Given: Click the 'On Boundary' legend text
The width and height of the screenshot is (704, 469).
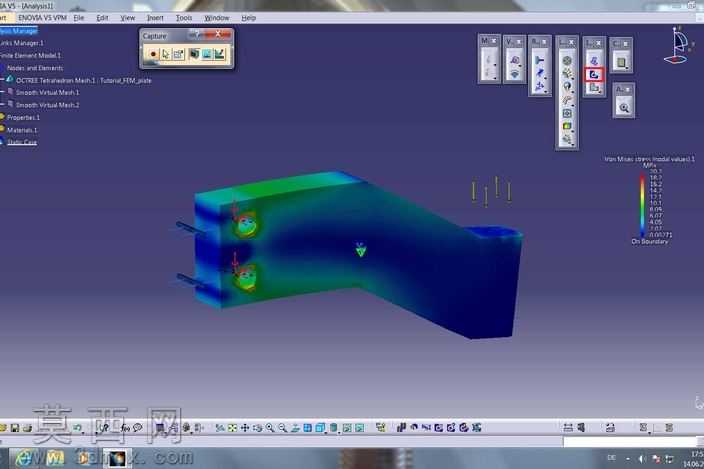Looking at the screenshot, I should click(x=650, y=241).
